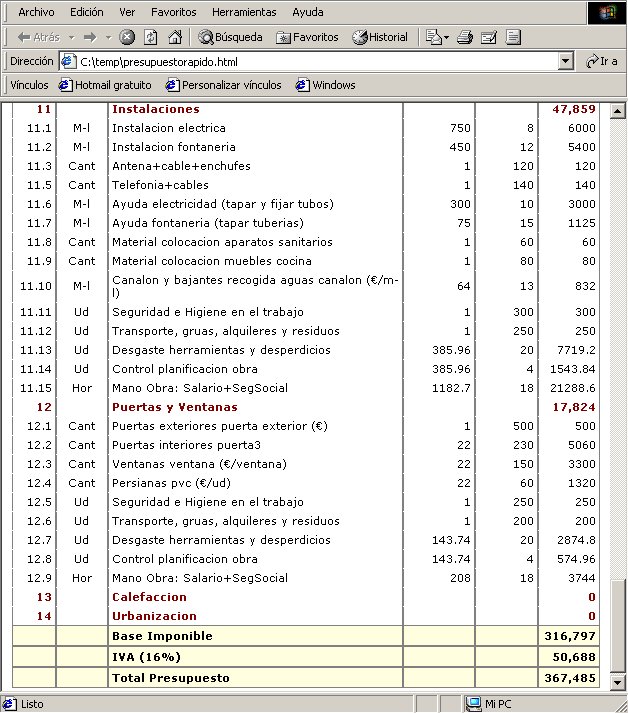The width and height of the screenshot is (628, 713).
Task: Click the total amount 367,485
Action: tap(570, 678)
